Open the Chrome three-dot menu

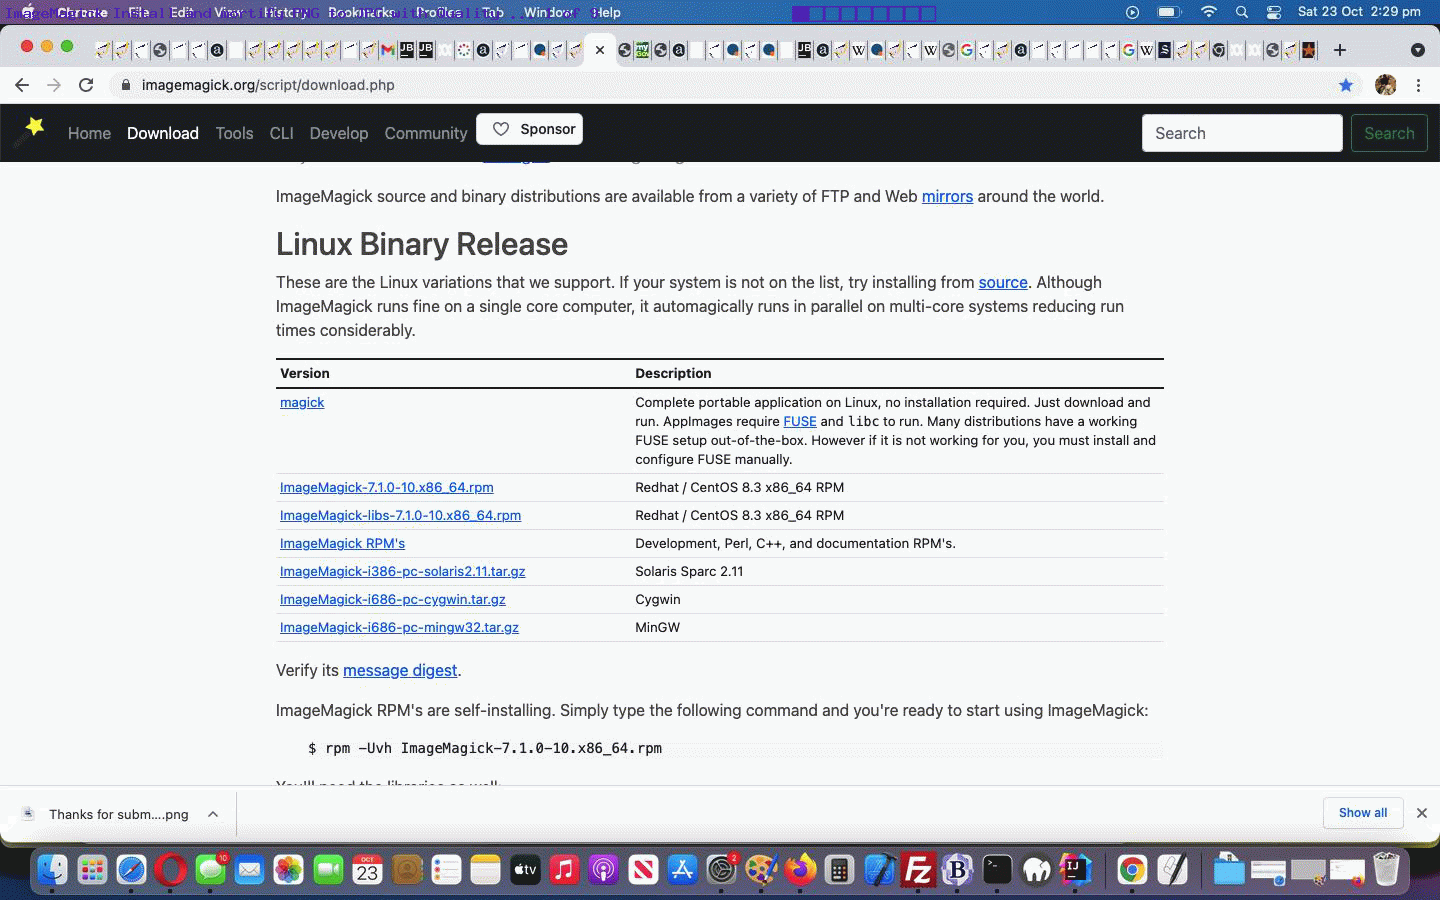tap(1418, 85)
